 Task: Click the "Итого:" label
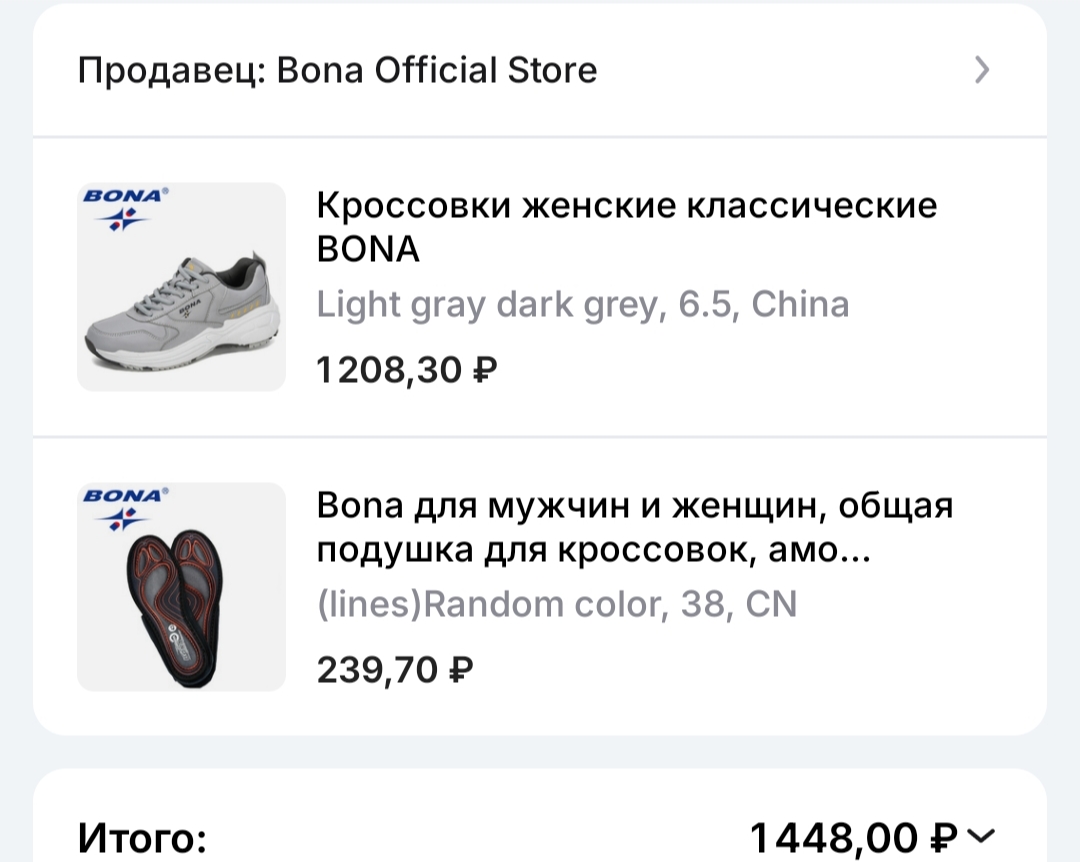142,836
